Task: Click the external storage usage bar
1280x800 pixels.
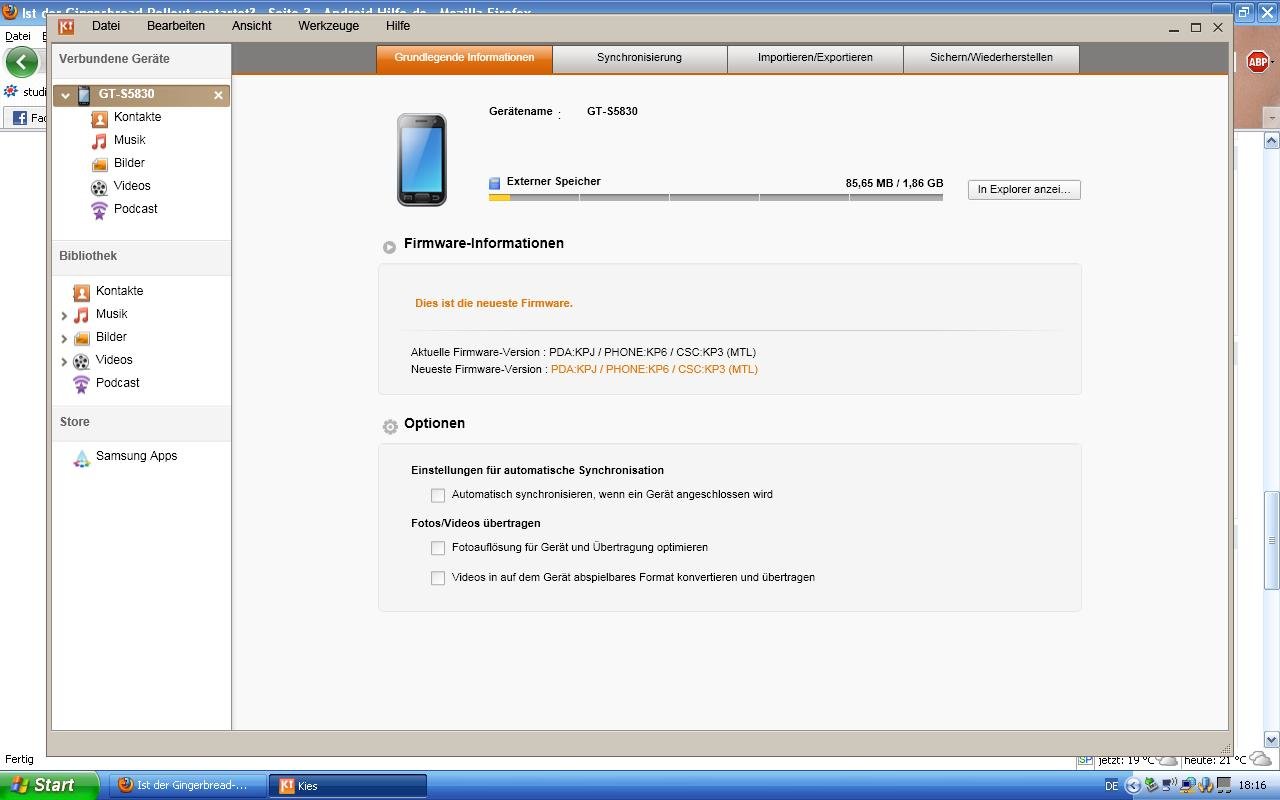Action: click(716, 198)
